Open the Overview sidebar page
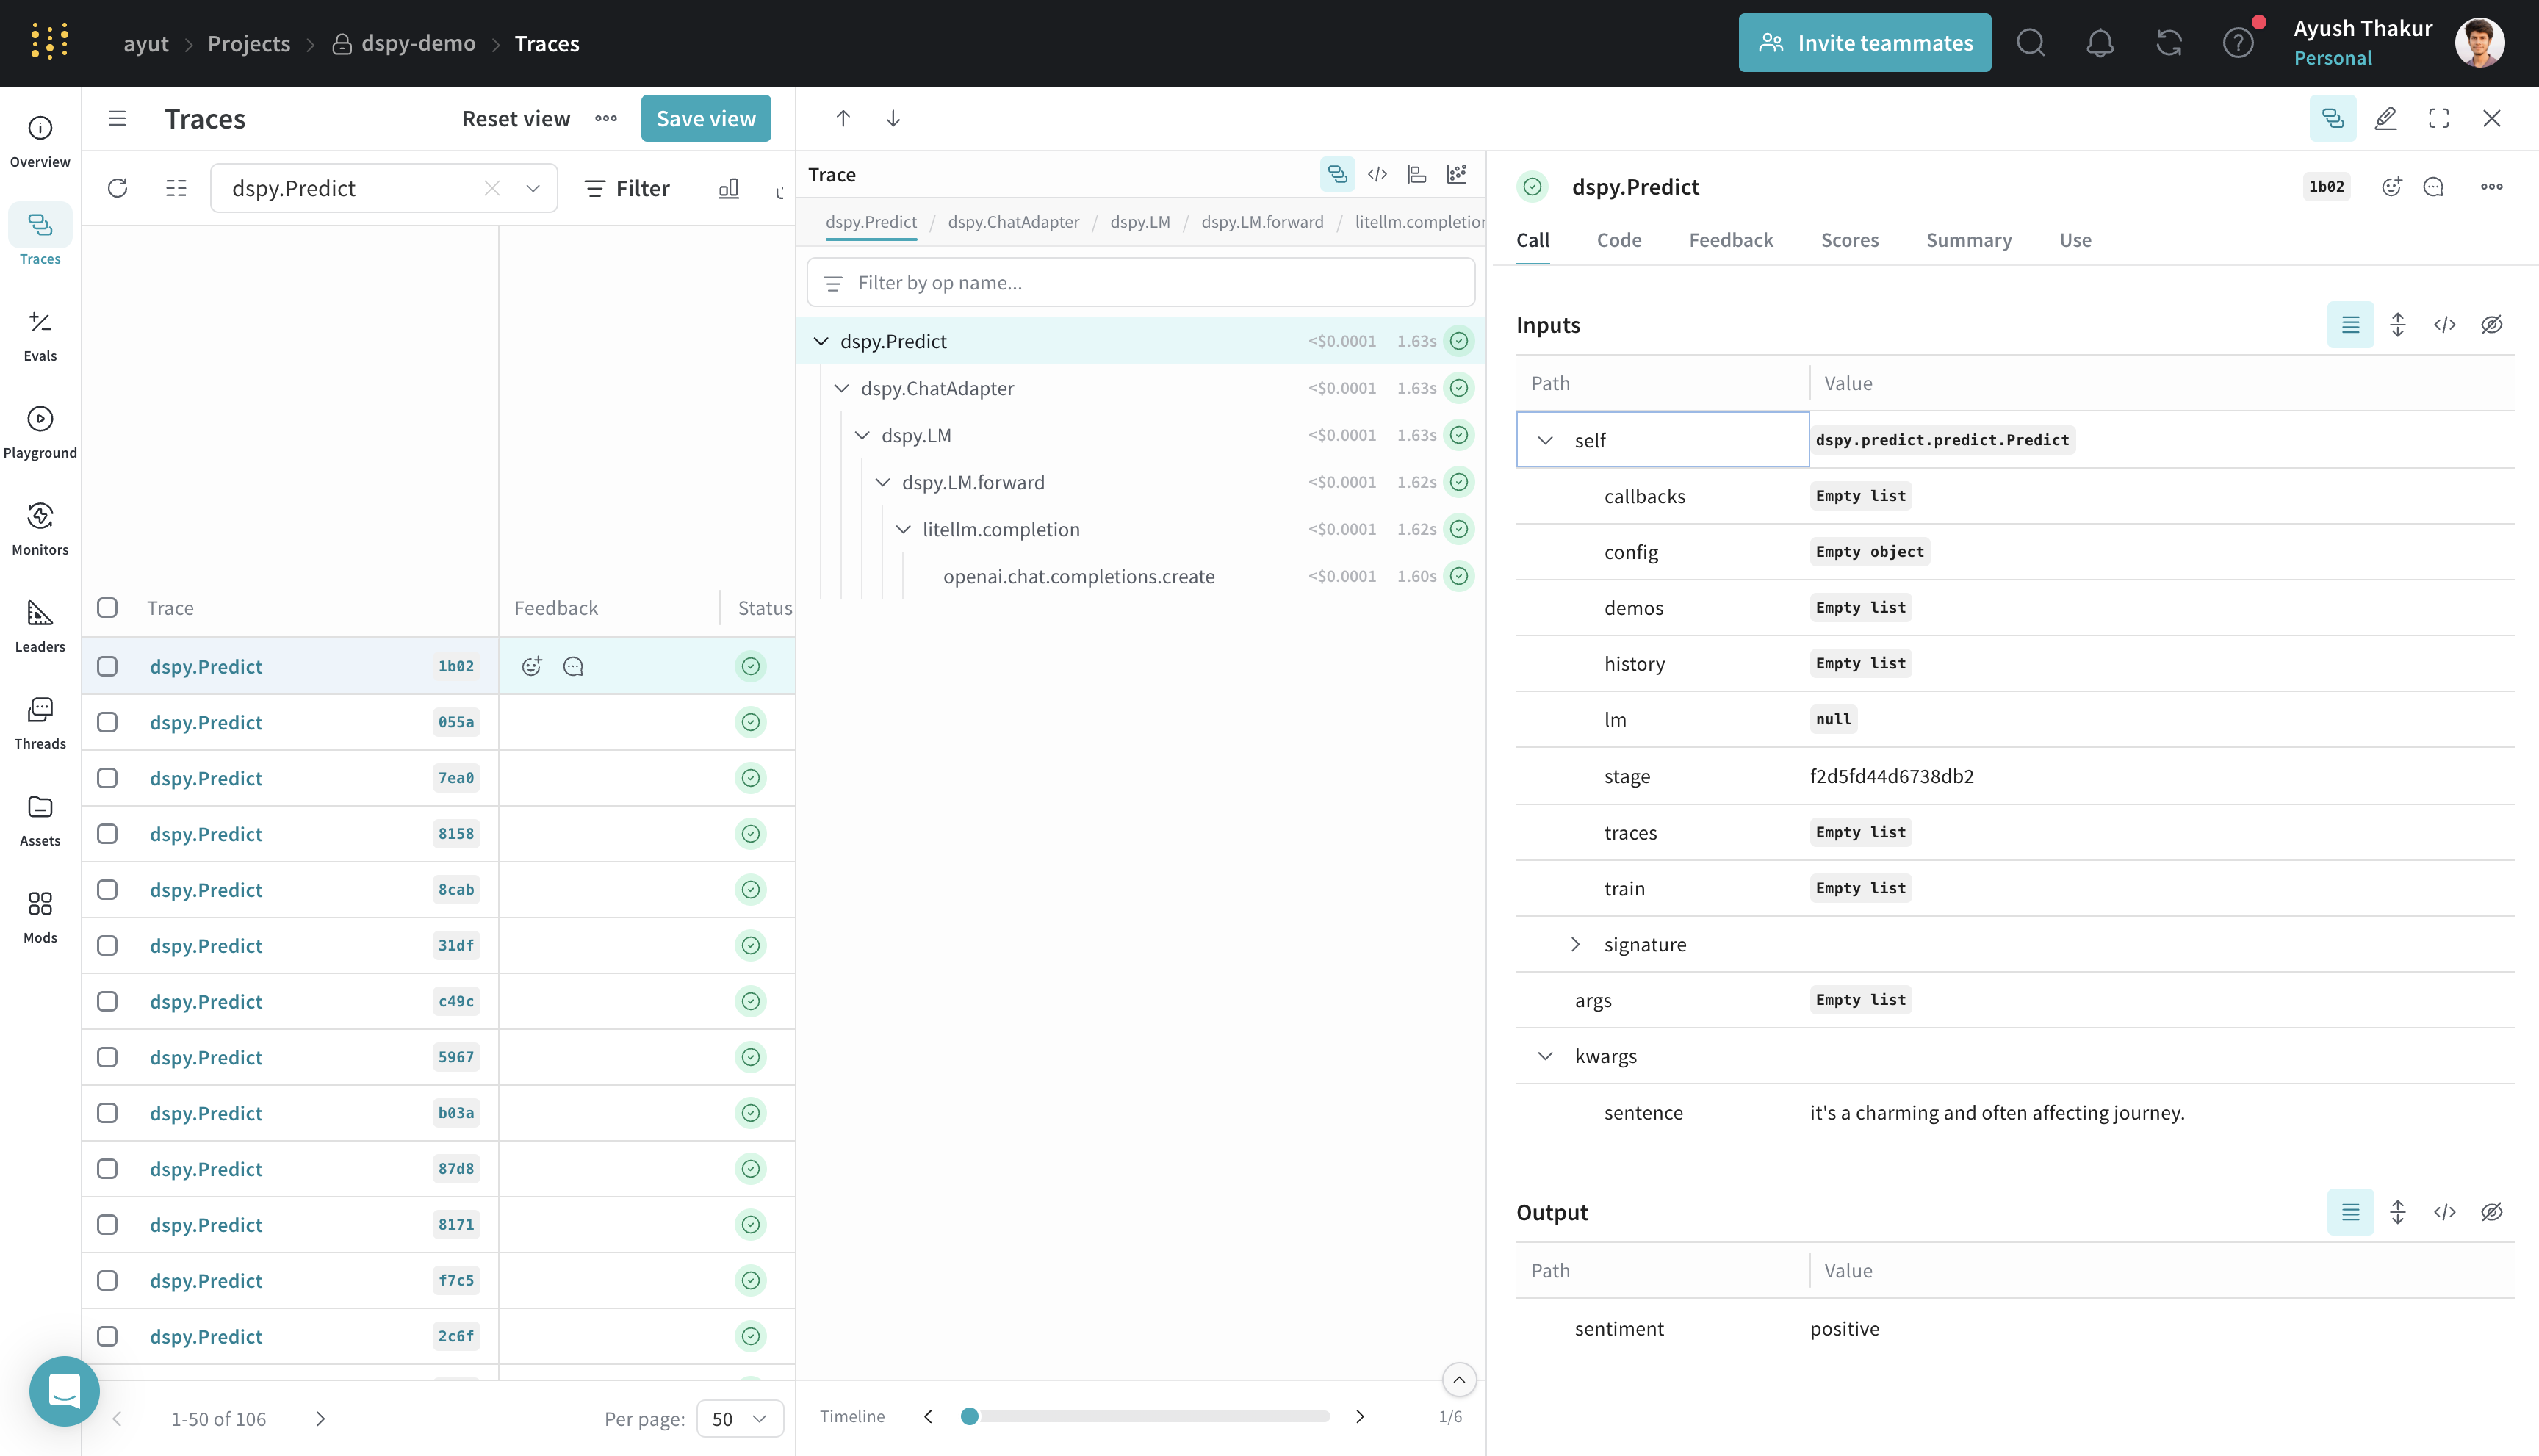Viewport: 2539px width, 1456px height. click(40, 142)
